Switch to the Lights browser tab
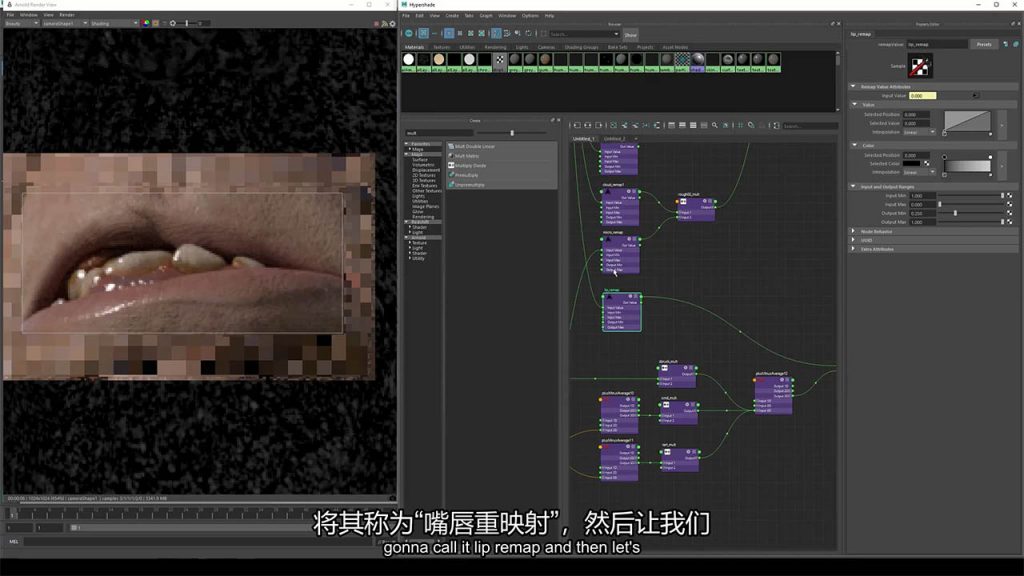The width and height of the screenshot is (1024, 576). pos(522,47)
